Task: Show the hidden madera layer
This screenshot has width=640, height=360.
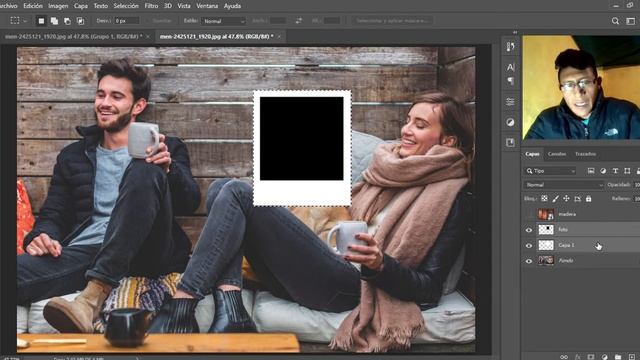Action: (529, 214)
